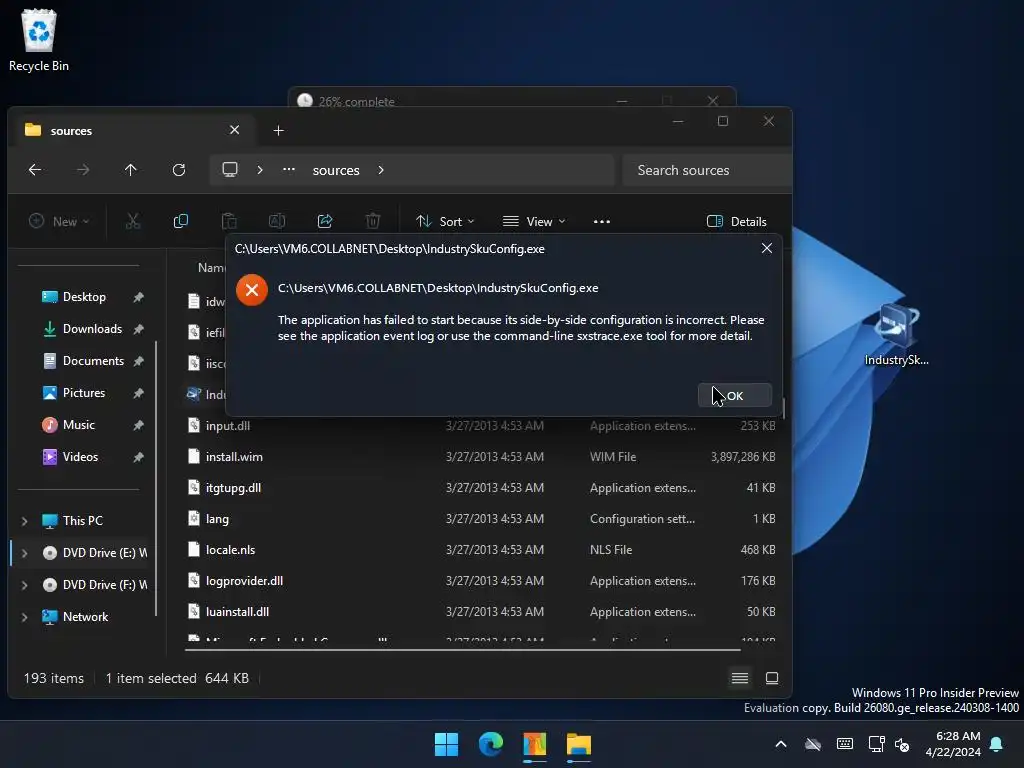1024x768 pixels.
Task: Expand chevron after sources in address bar
Action: point(381,170)
